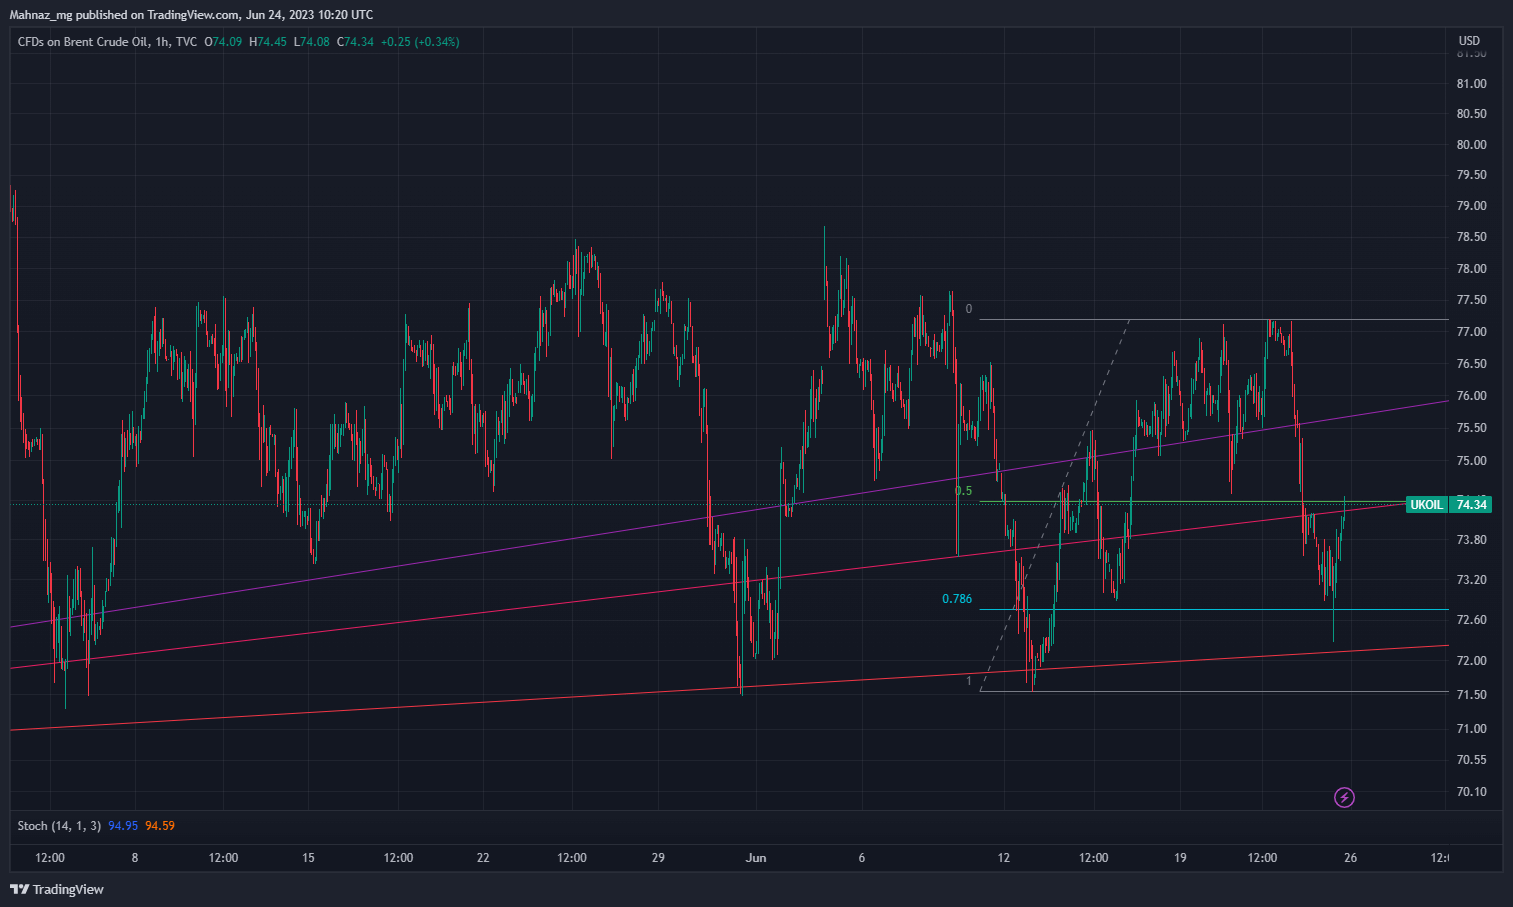1513x907 pixels.
Task: Click the 19 date on time axis
Action: coord(1180,858)
